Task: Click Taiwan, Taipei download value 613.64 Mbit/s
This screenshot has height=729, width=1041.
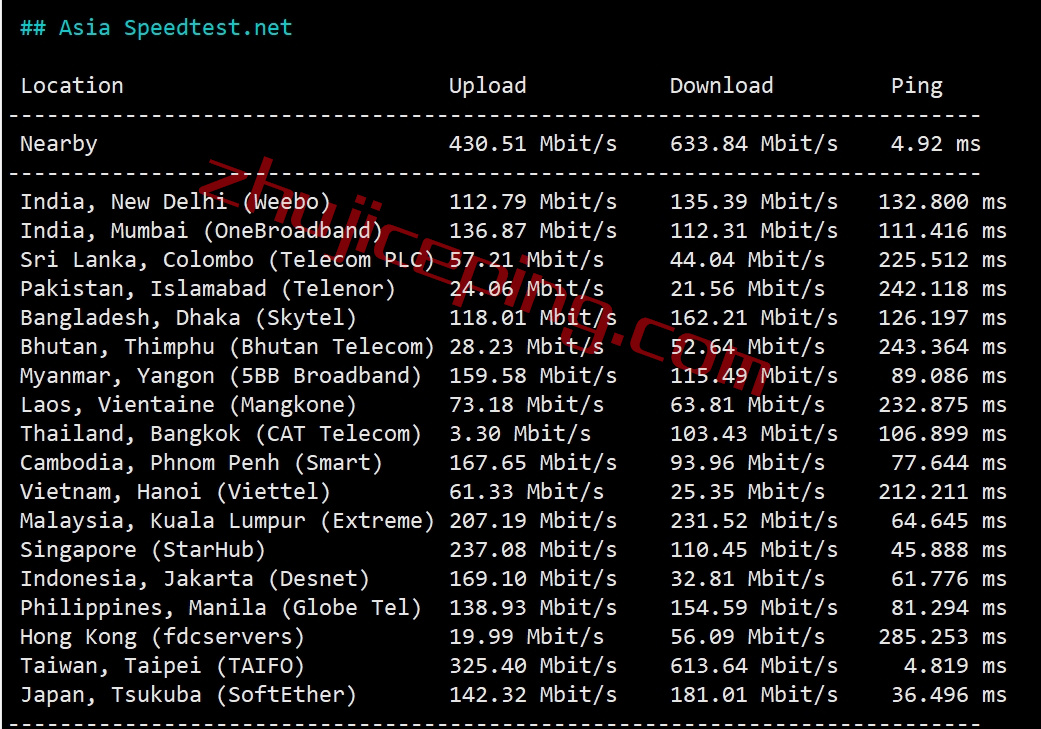Action: pyautogui.click(x=753, y=666)
